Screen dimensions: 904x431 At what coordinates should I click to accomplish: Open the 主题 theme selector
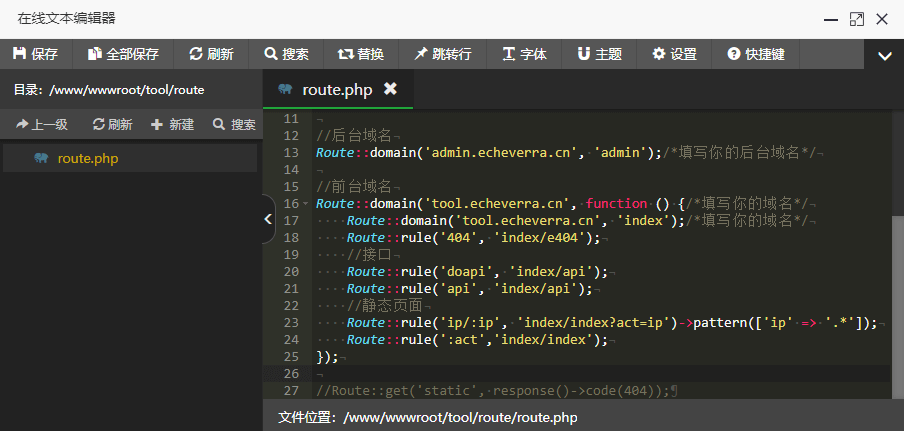[x=600, y=54]
